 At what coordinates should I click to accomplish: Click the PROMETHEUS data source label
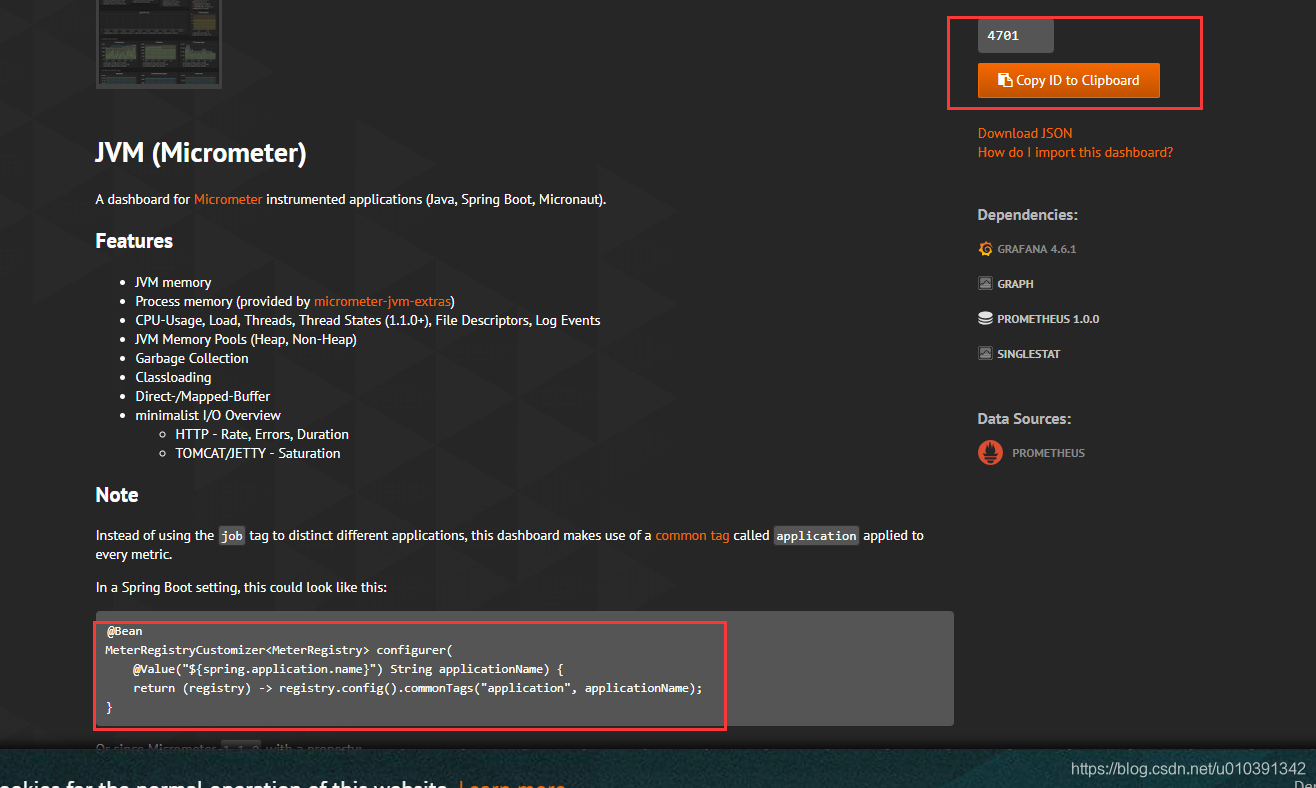[1048, 453]
